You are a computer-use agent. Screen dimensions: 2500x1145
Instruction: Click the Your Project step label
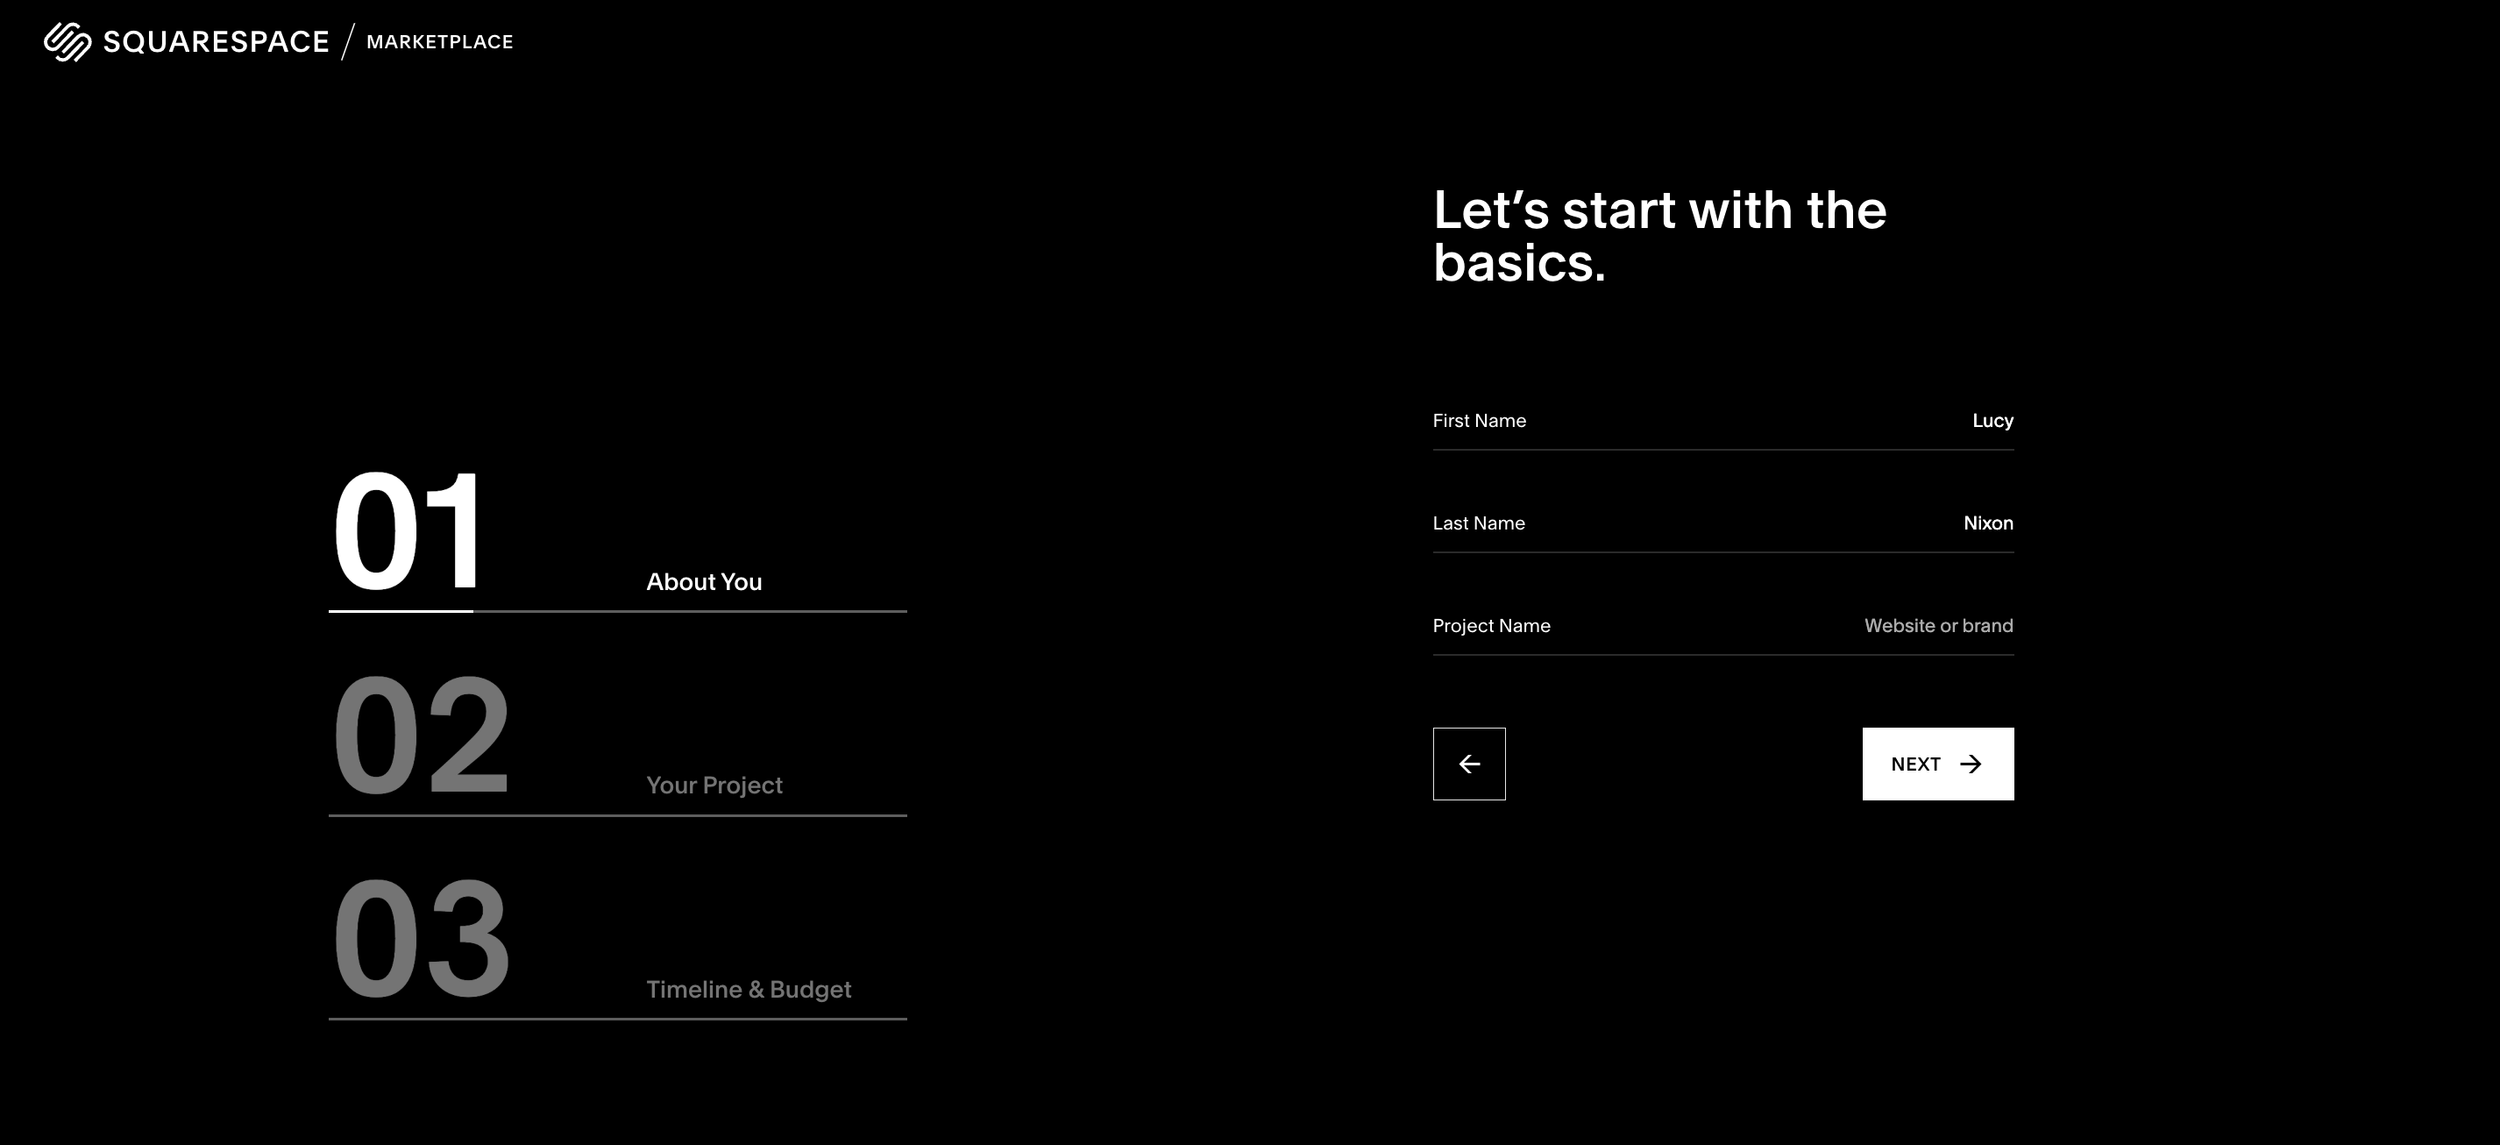(713, 786)
